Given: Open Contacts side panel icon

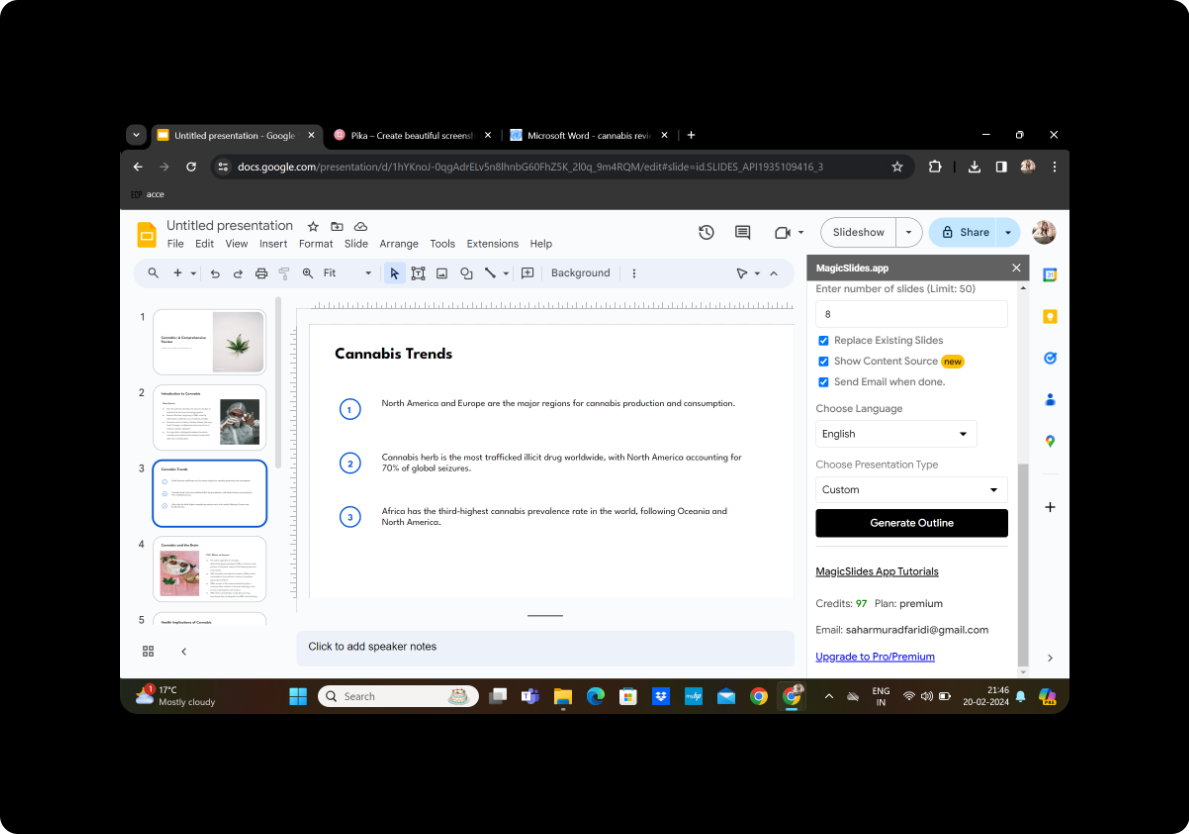Looking at the screenshot, I should (x=1050, y=400).
